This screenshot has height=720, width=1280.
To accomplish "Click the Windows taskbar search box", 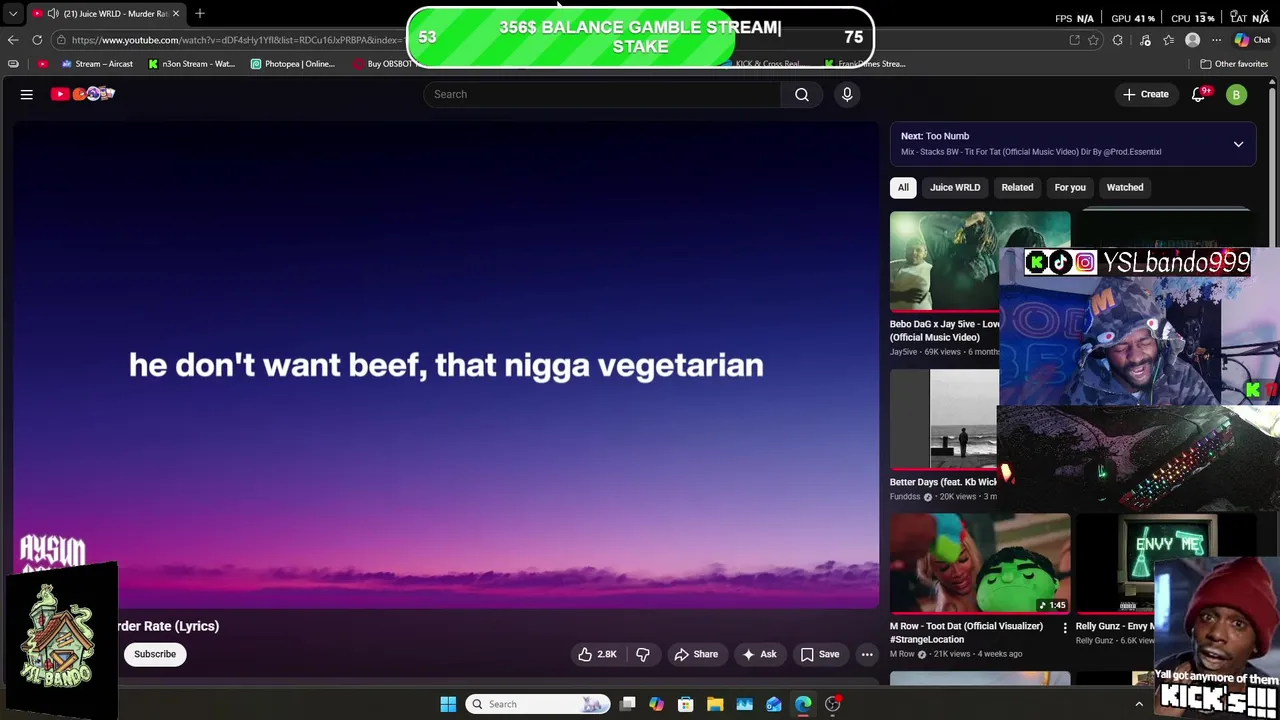I will click(x=537, y=704).
